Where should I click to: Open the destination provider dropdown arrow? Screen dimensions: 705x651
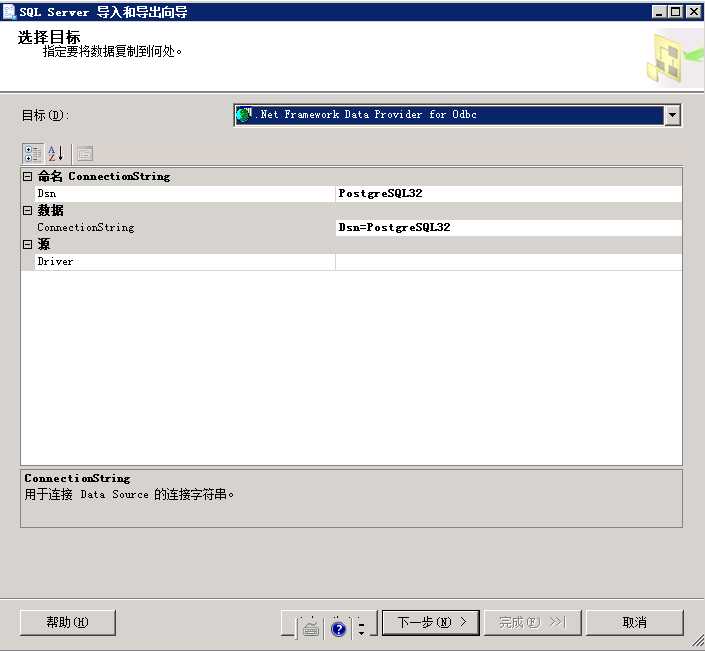[x=672, y=115]
